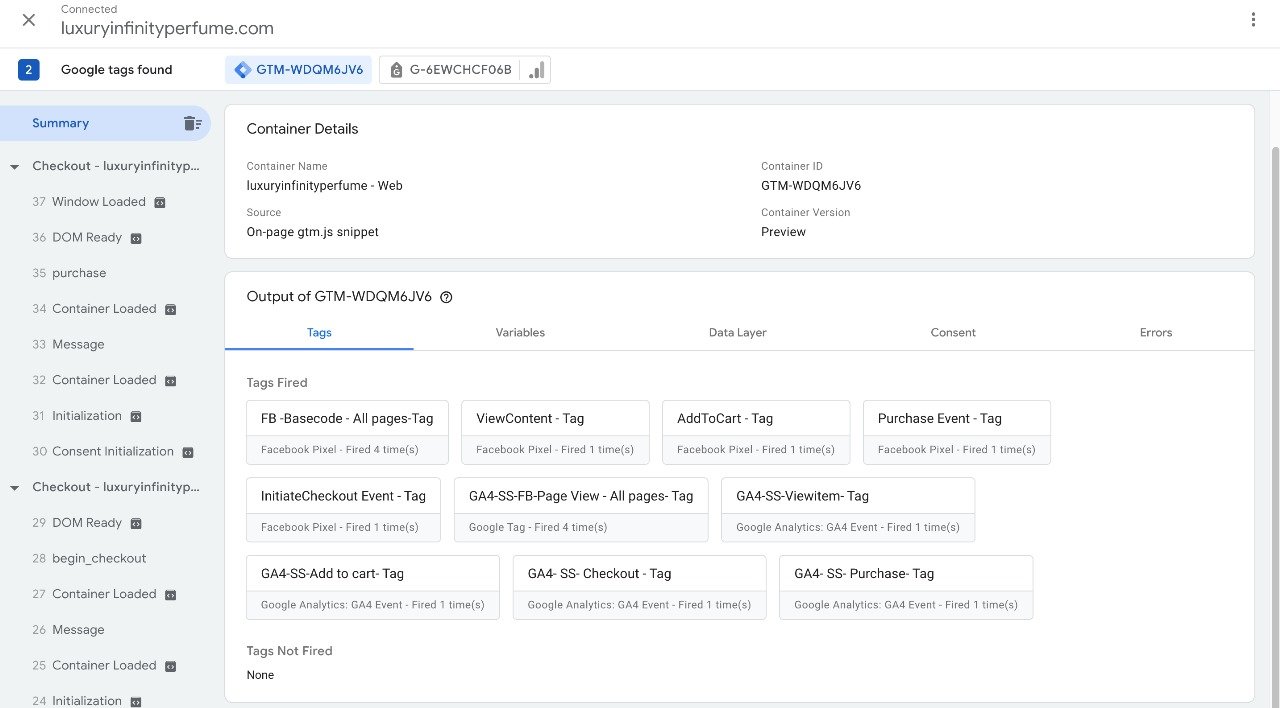The width and height of the screenshot is (1280, 708).
Task: Select the GTM-WDQM6JV6 container chip
Action: point(299,70)
